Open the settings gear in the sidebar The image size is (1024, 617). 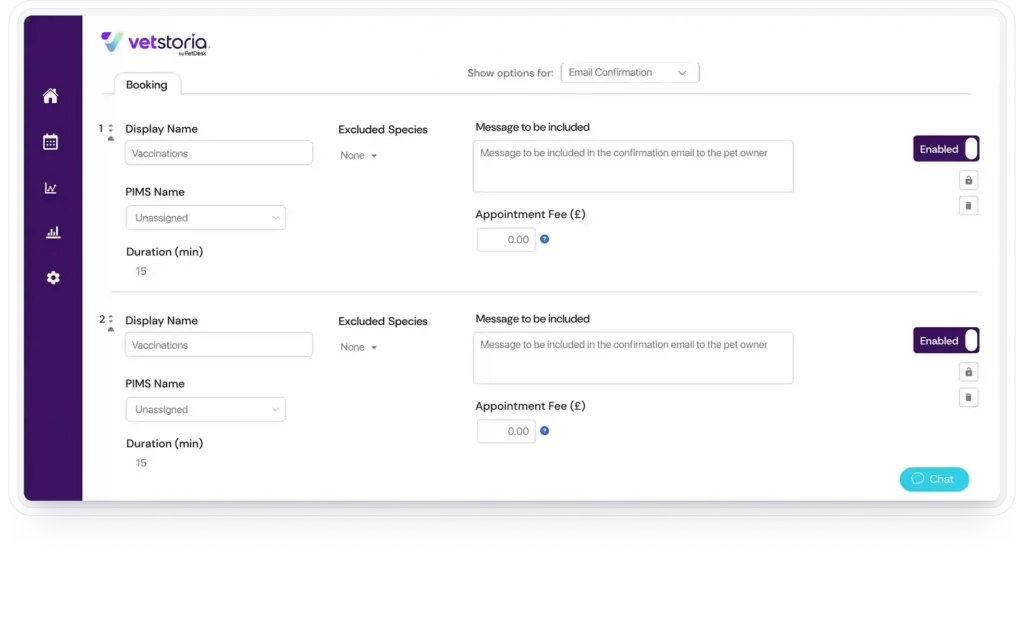click(x=53, y=277)
